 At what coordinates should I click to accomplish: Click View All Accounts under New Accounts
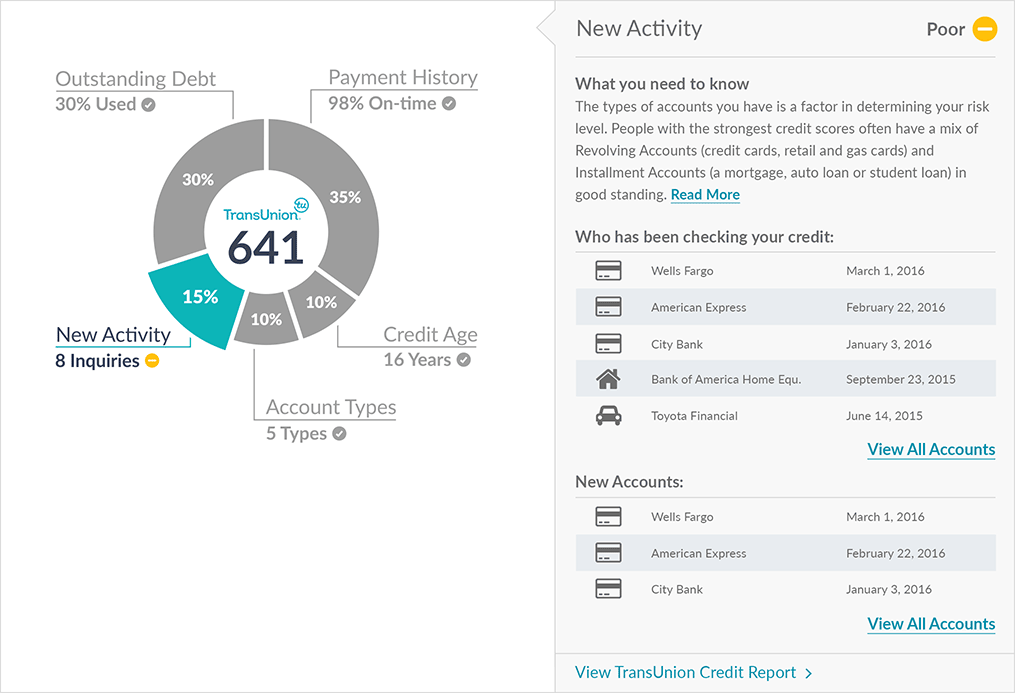click(931, 624)
